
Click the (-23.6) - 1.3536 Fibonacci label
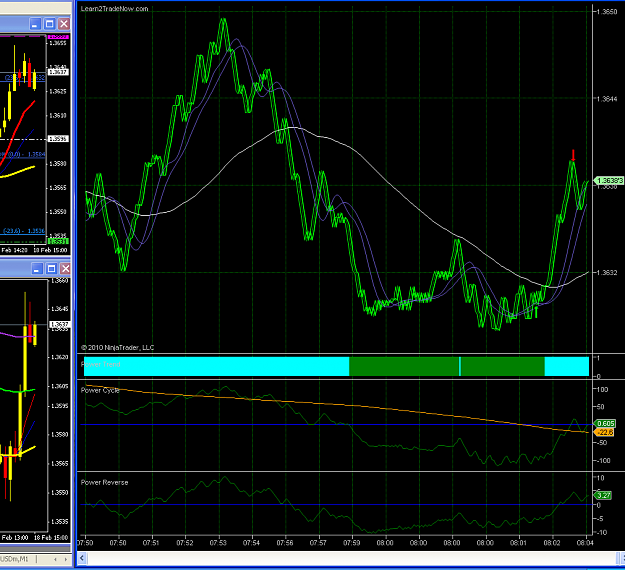click(24, 231)
